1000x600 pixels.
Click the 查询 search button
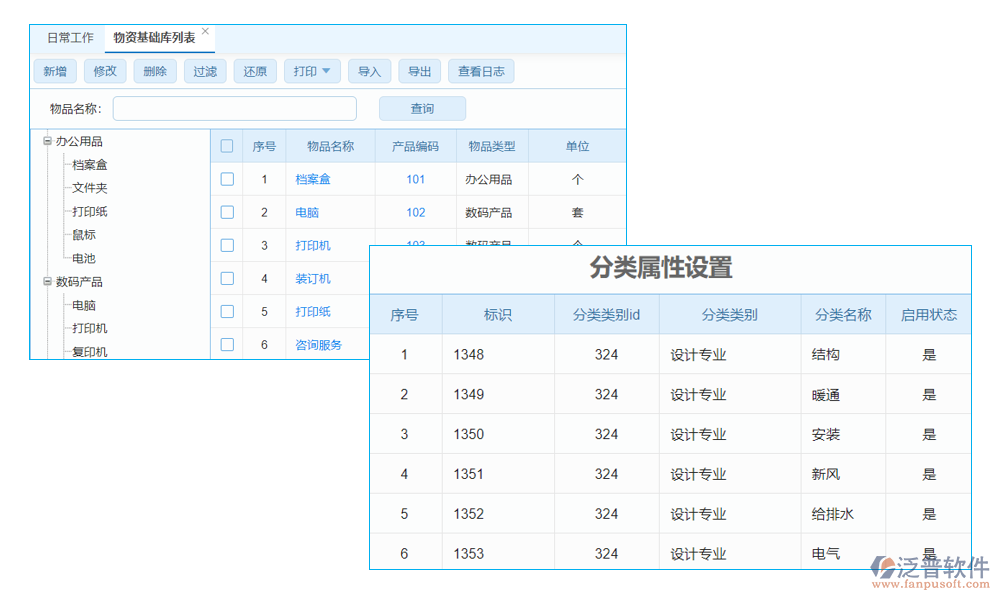[422, 108]
